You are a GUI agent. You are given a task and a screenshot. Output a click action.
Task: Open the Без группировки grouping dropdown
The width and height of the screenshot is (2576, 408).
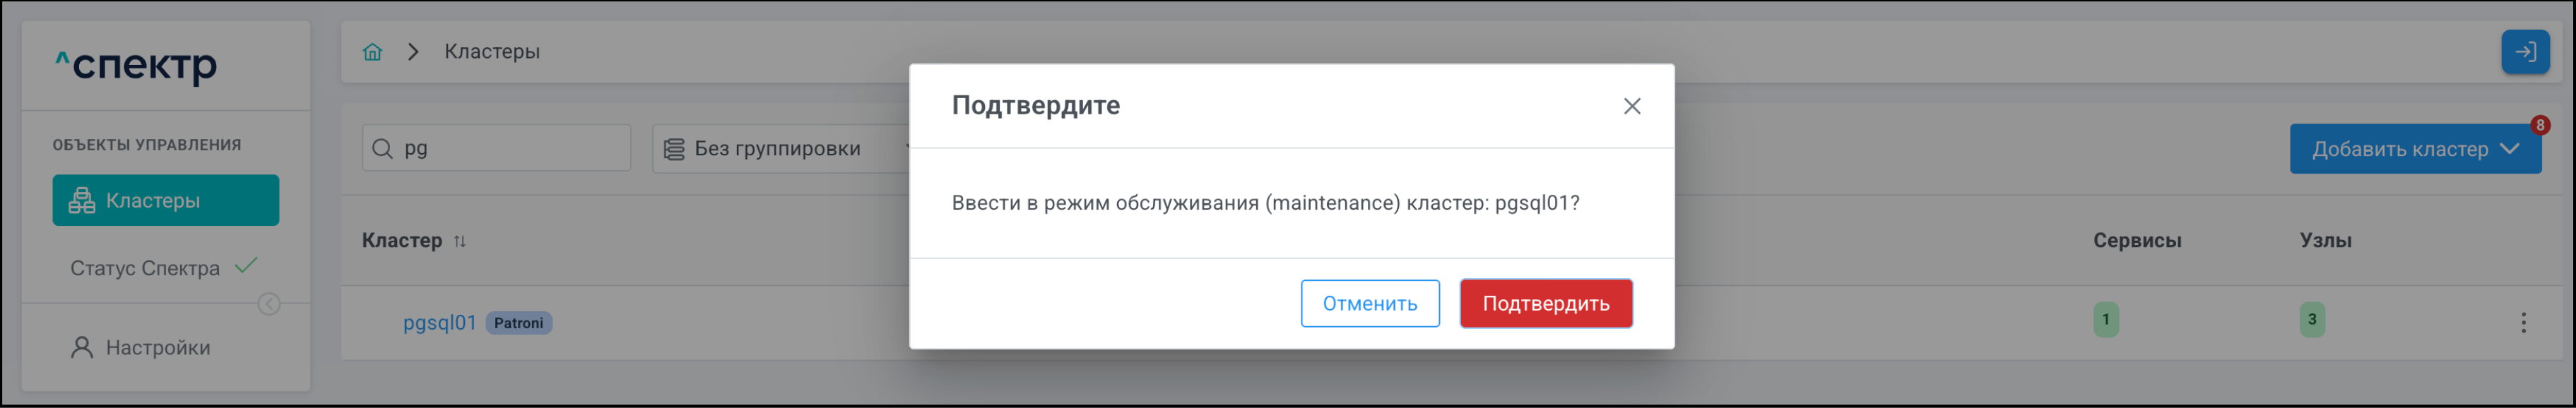pos(780,149)
